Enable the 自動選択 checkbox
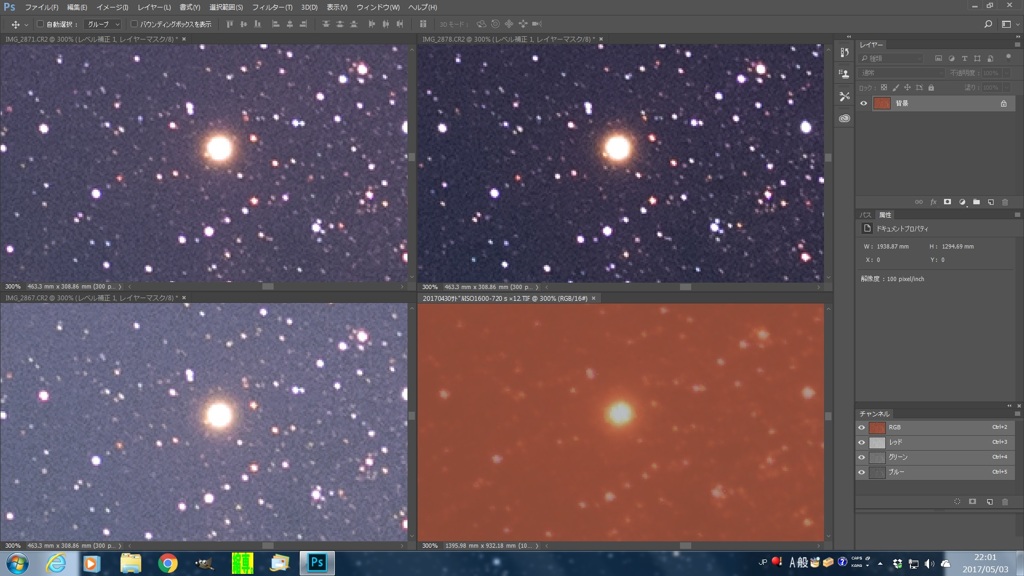This screenshot has height=576, width=1024. (x=40, y=24)
